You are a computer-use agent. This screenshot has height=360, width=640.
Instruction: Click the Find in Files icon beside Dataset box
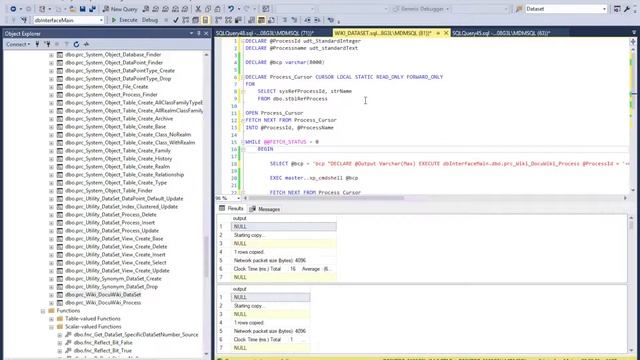(x=519, y=9)
